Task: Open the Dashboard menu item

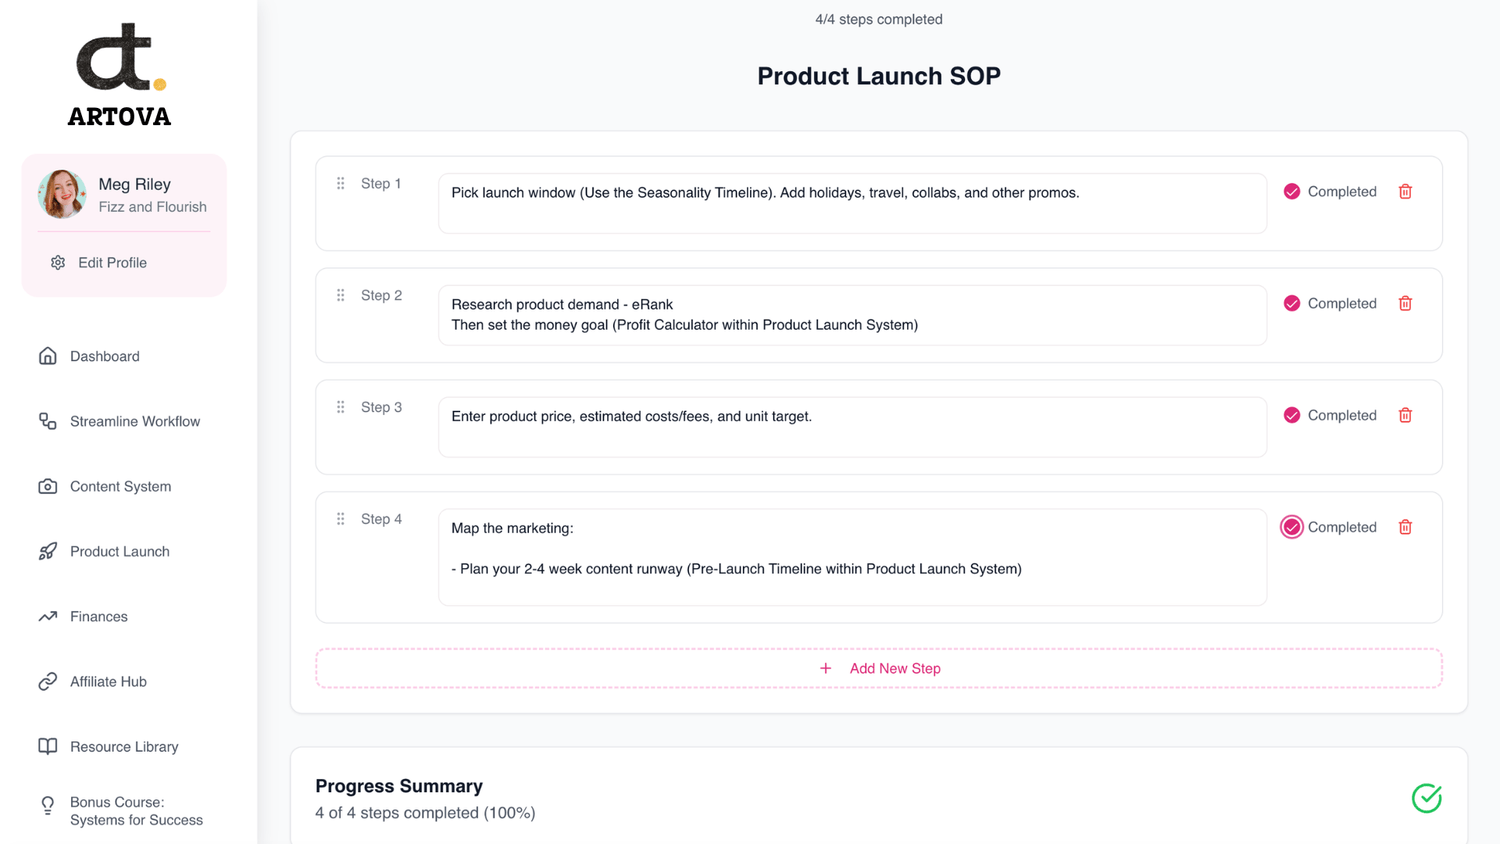Action: coord(104,357)
